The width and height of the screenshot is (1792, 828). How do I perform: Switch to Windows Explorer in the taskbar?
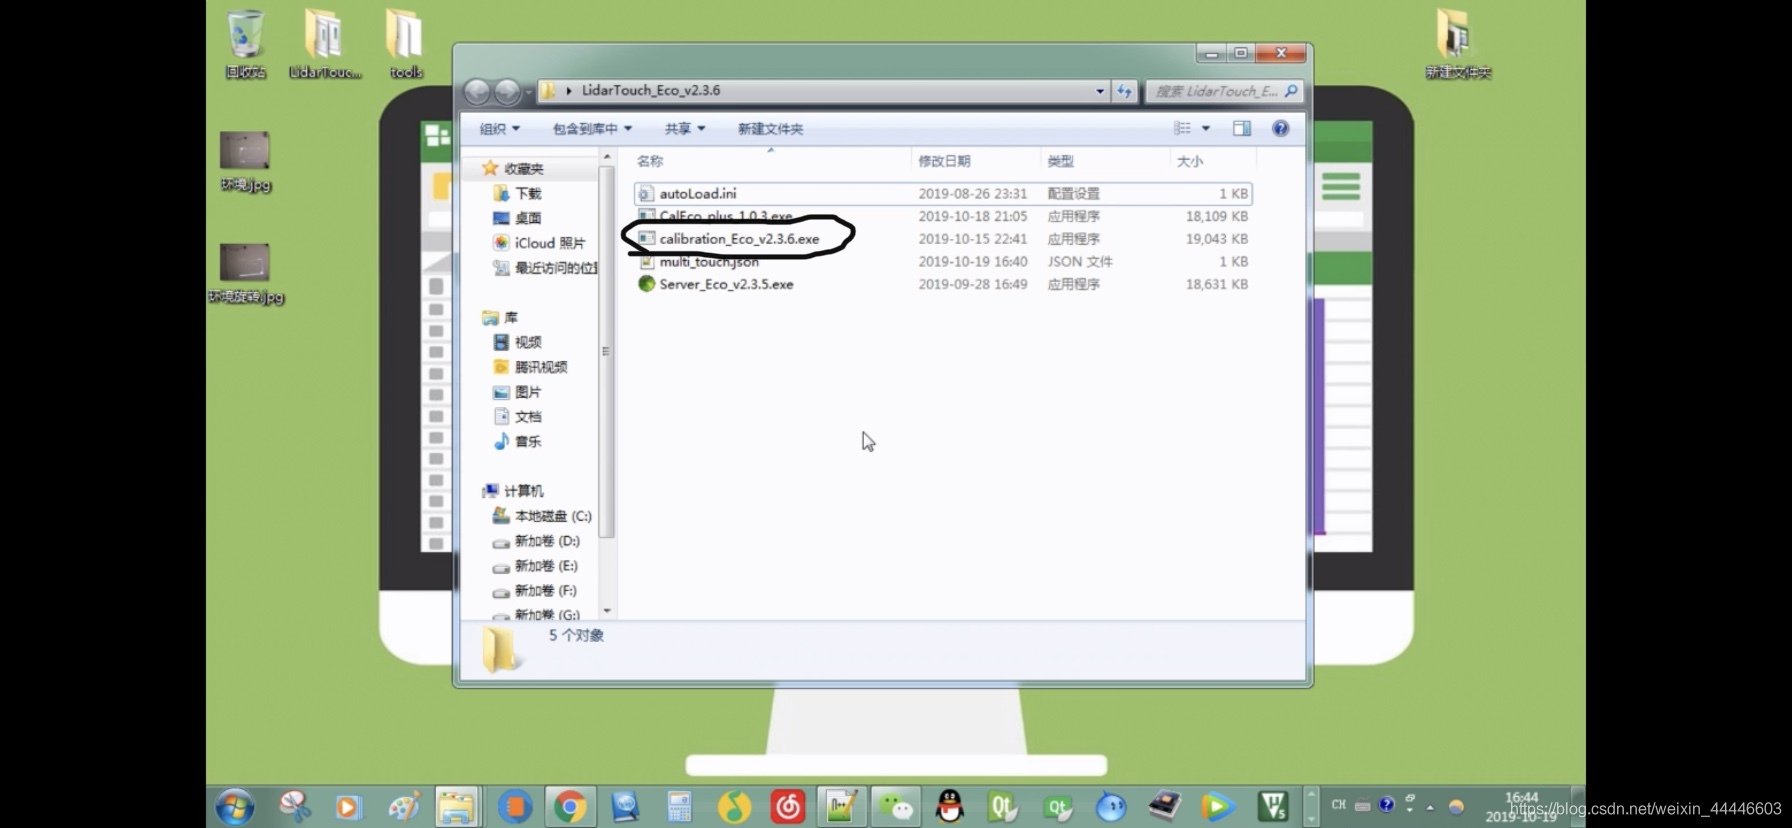click(x=456, y=806)
